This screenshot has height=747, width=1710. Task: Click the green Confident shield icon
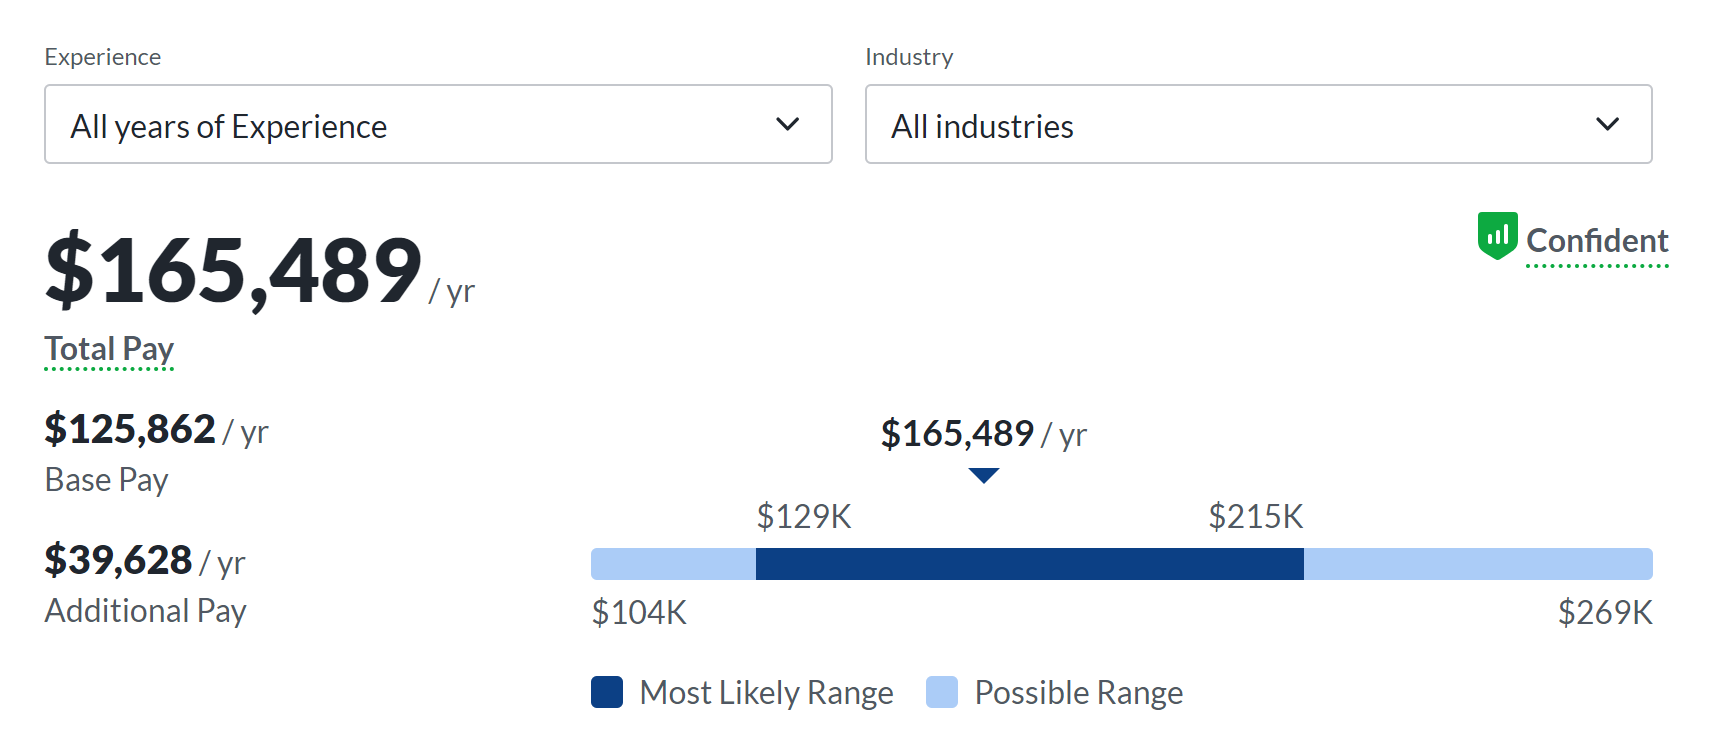[1497, 236]
